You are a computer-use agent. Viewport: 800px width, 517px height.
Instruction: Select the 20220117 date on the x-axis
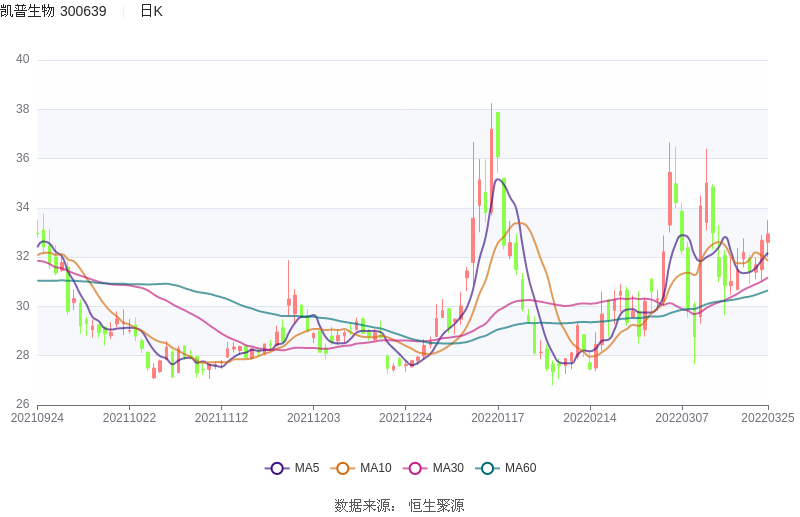(x=498, y=418)
